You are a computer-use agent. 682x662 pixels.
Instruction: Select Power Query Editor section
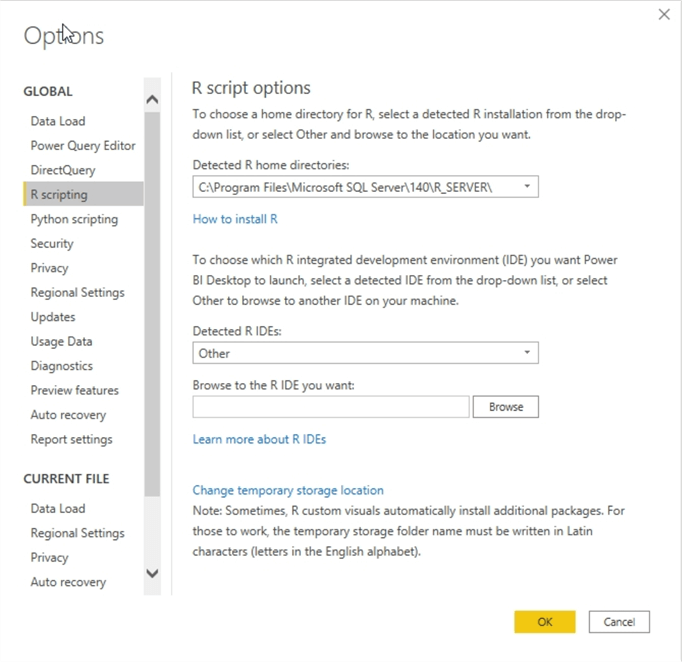tap(83, 145)
